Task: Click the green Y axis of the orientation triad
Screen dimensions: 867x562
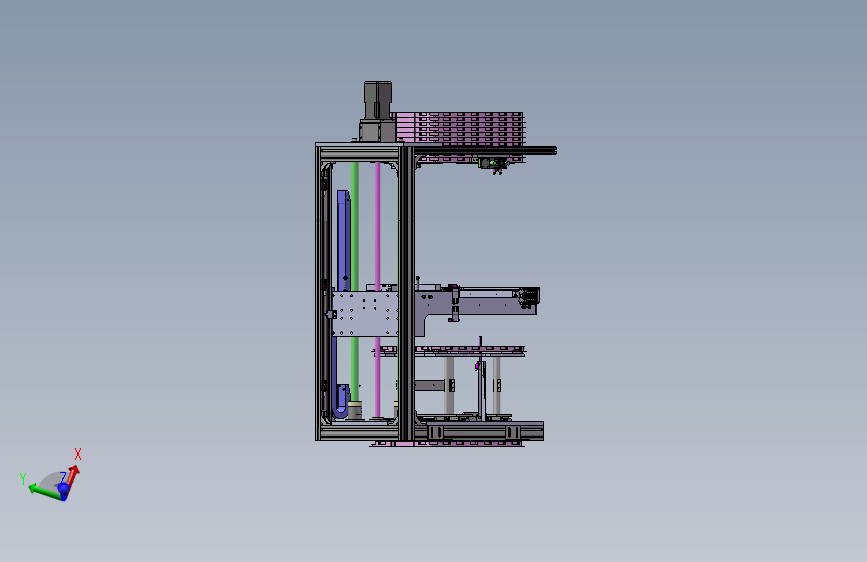Action: (43, 491)
